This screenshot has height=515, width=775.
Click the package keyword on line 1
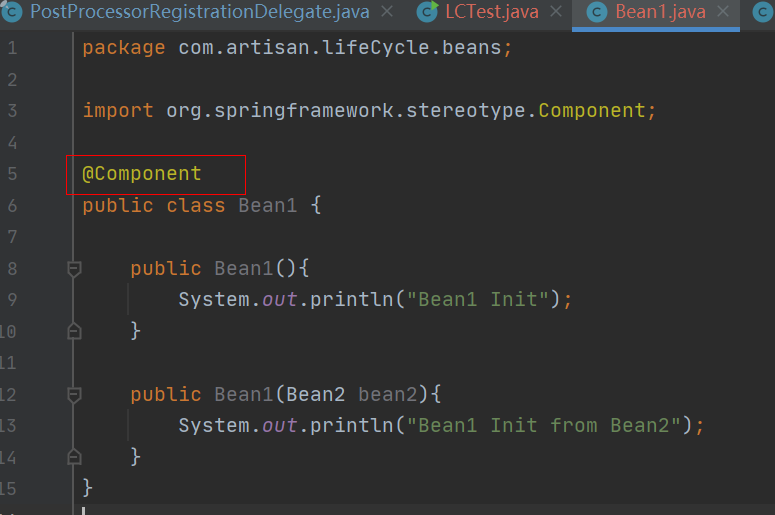124,48
